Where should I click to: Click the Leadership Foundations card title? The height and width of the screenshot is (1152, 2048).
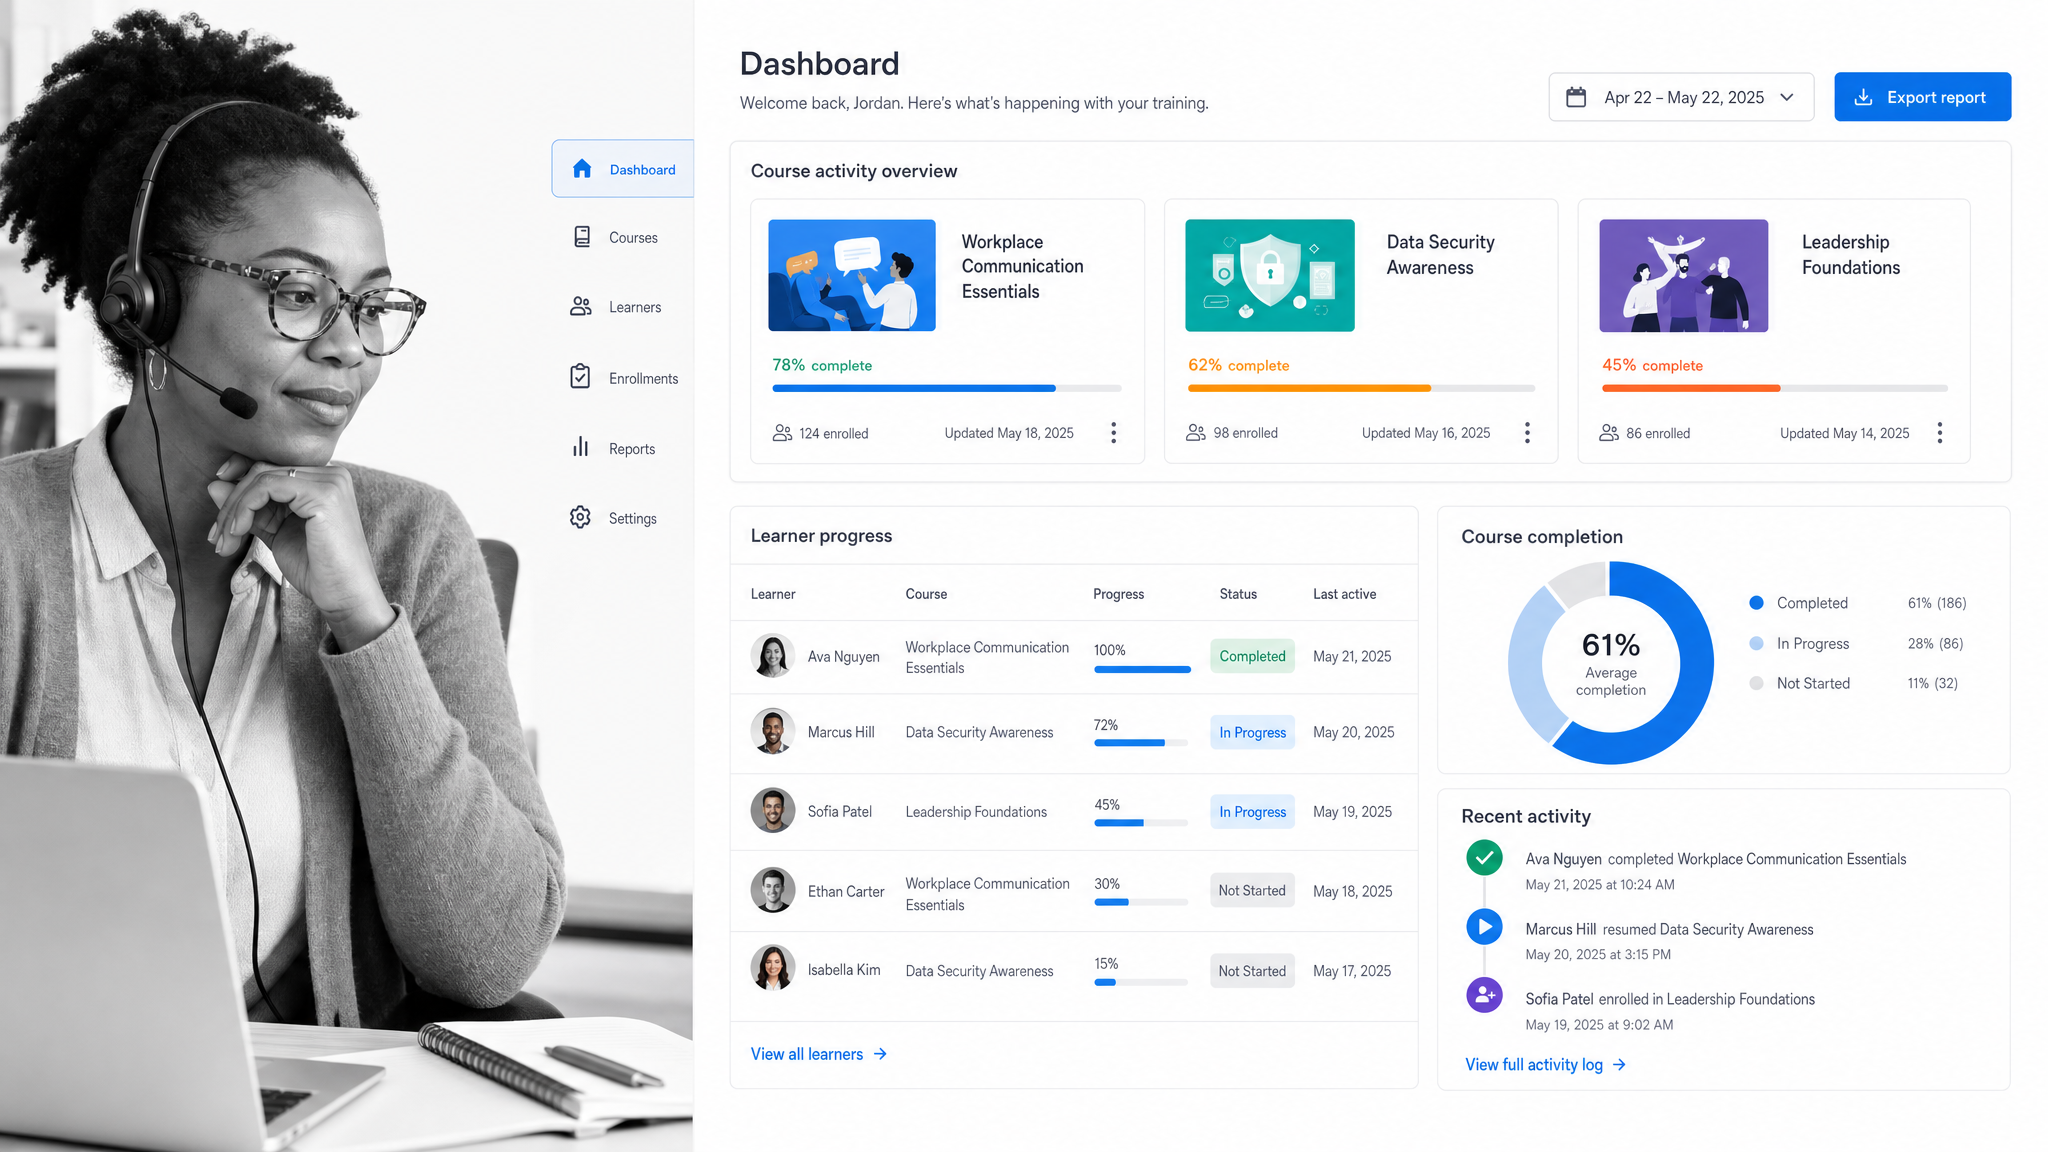(x=1850, y=254)
